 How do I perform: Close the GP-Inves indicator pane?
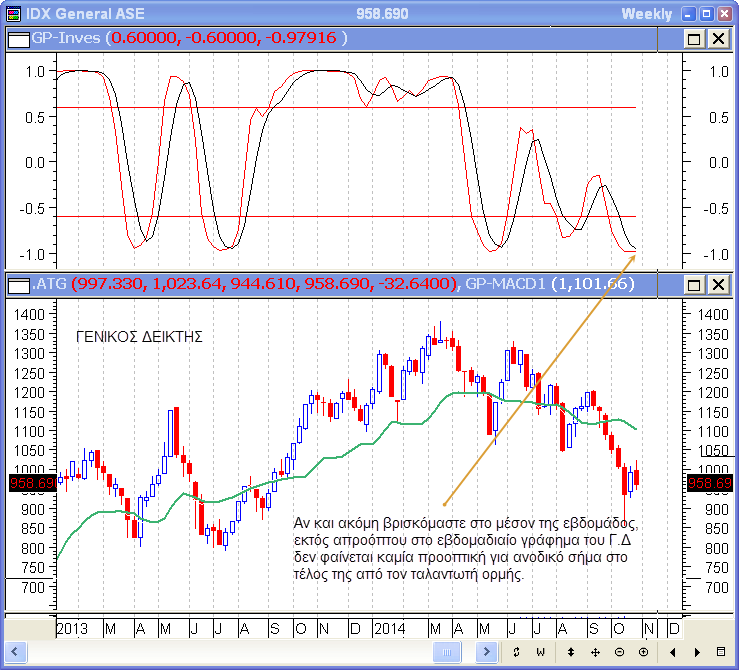point(718,38)
